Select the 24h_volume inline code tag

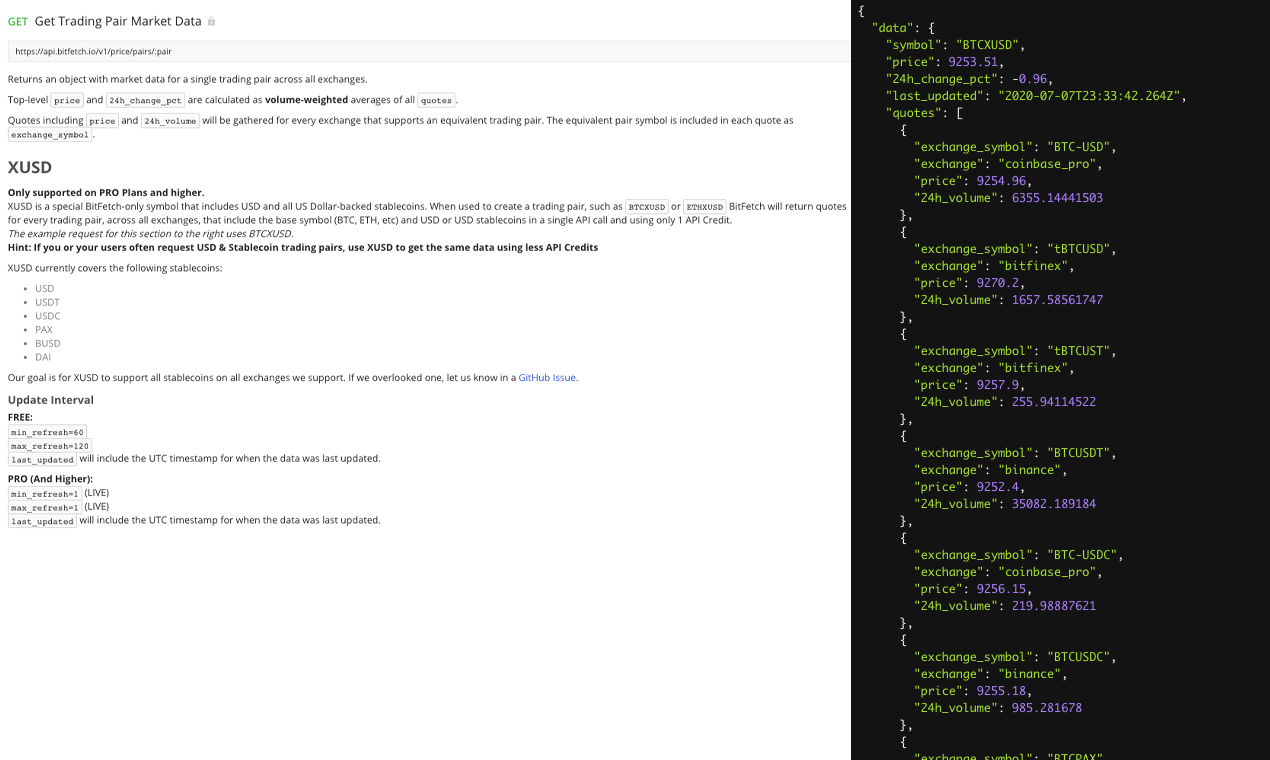click(x=170, y=121)
